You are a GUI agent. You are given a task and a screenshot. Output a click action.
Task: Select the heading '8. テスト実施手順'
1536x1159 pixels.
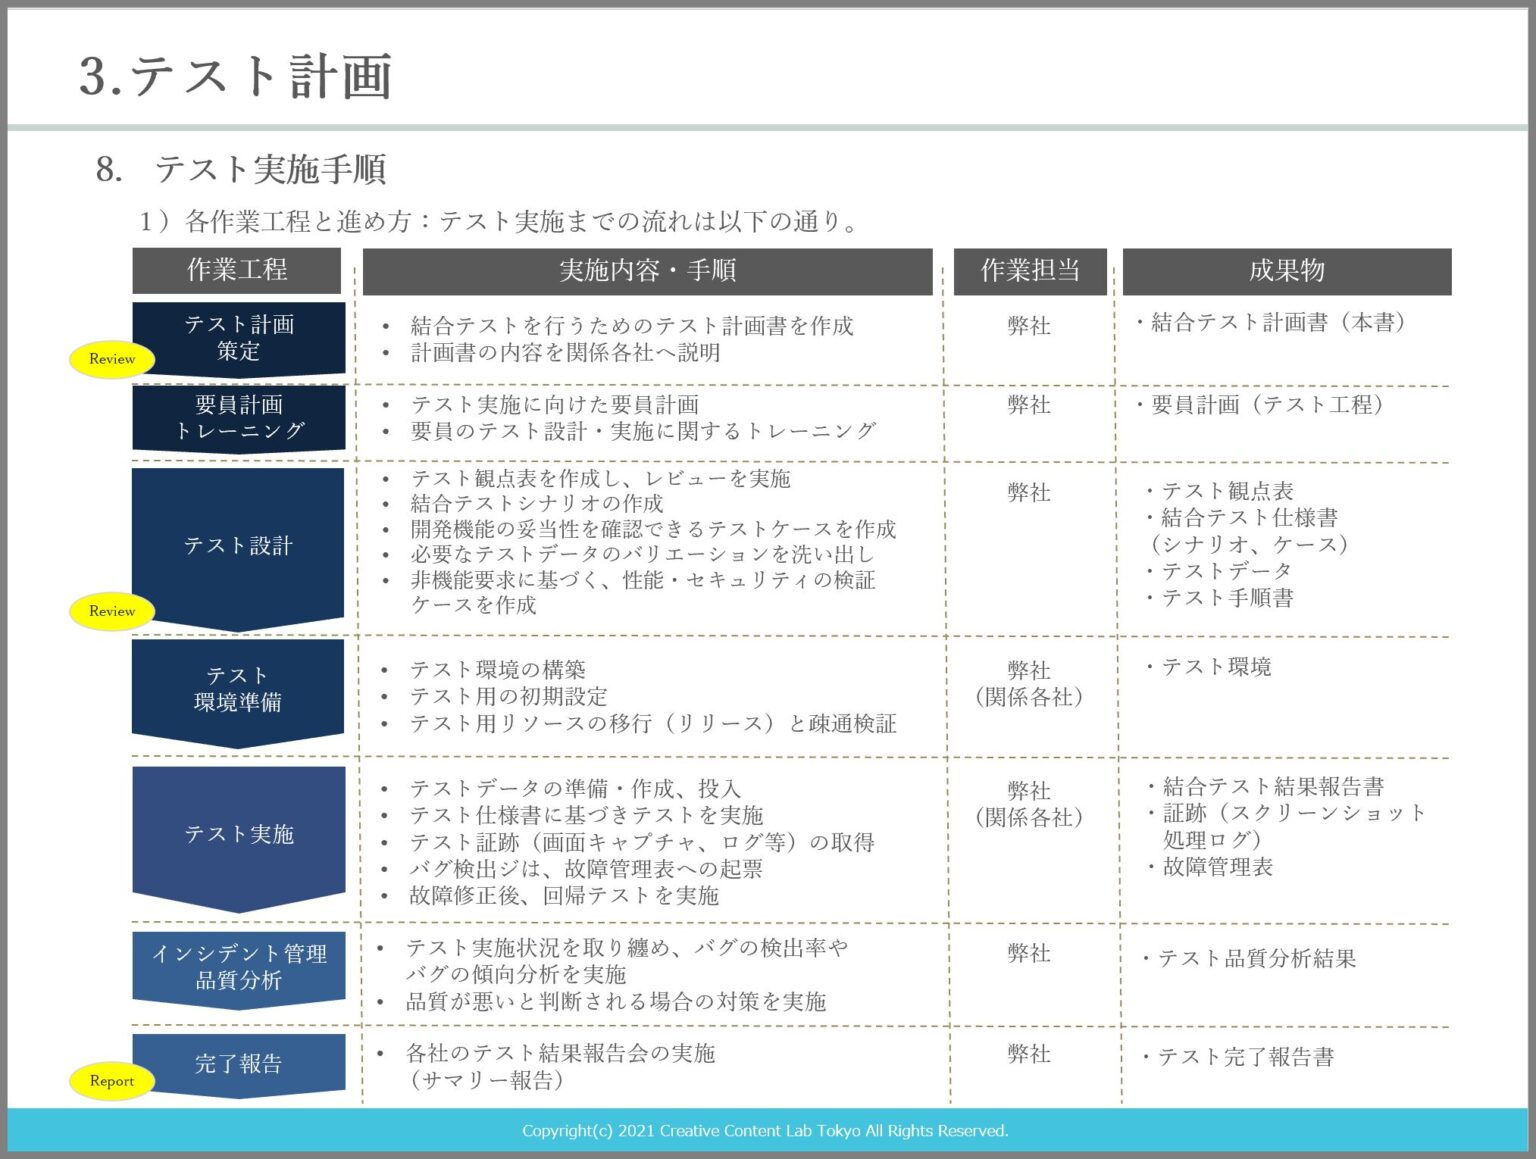click(x=241, y=169)
